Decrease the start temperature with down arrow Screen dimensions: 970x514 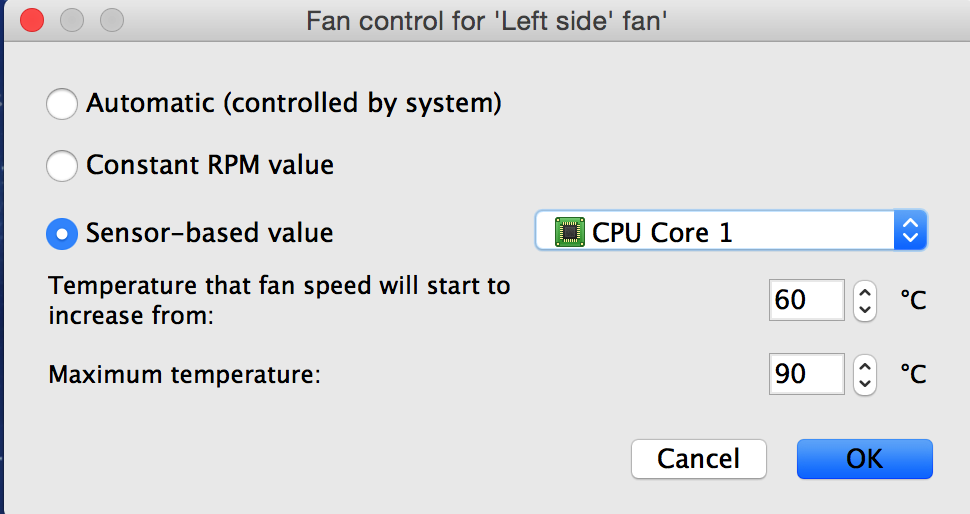click(x=865, y=311)
